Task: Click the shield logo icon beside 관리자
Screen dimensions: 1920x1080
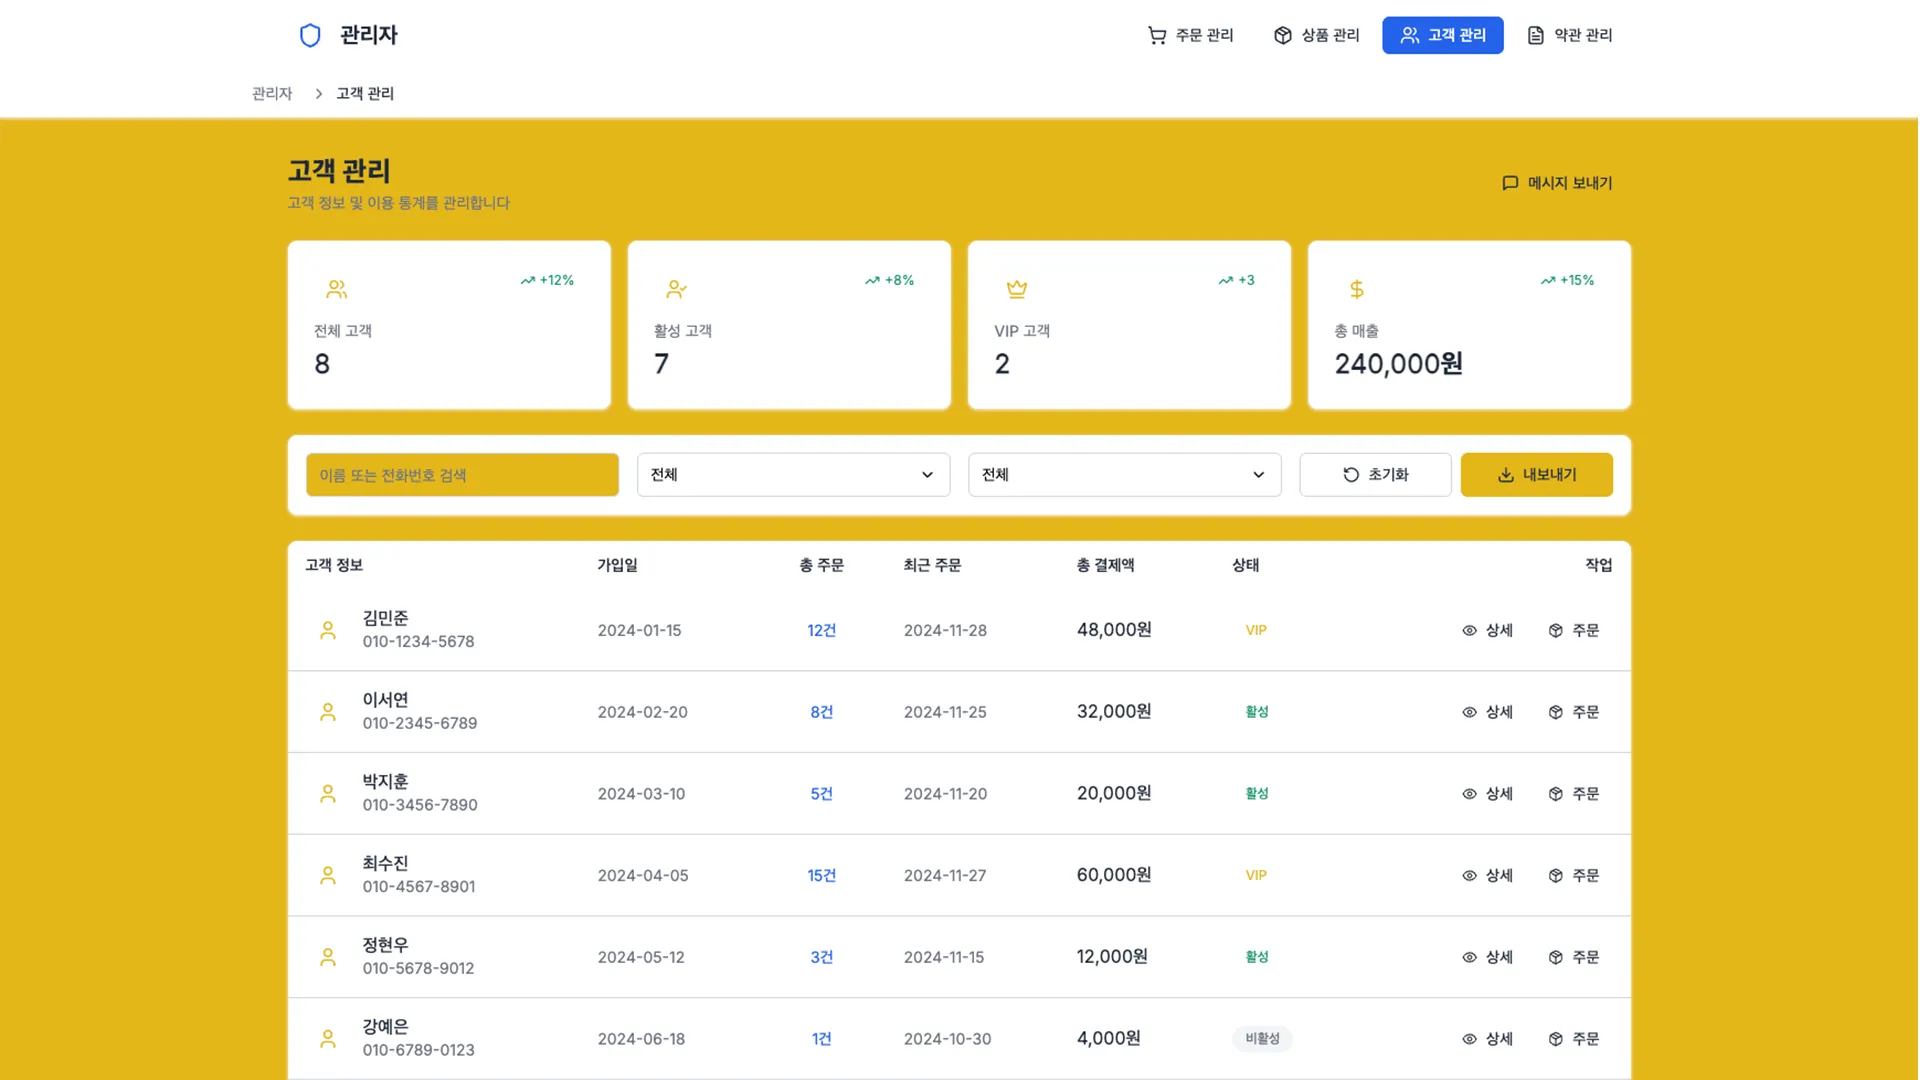Action: [x=310, y=35]
